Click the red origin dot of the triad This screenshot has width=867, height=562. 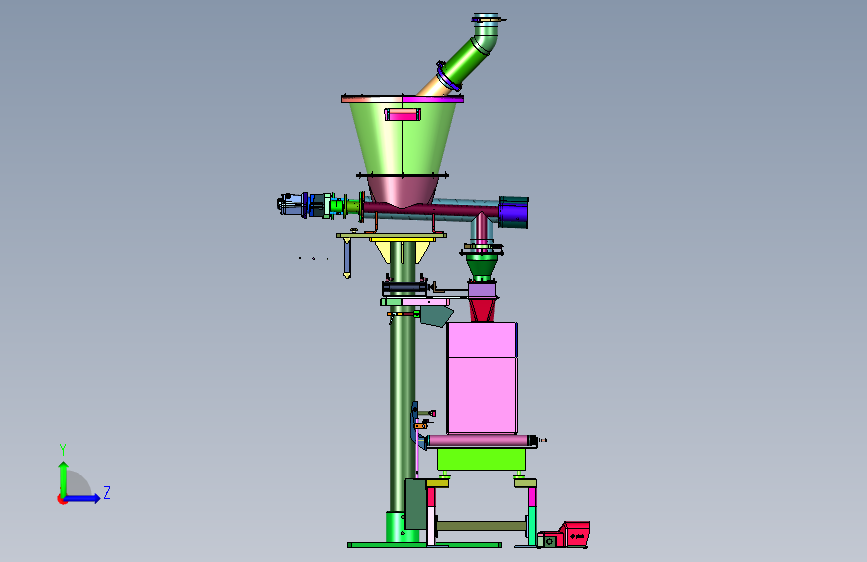pos(62,499)
